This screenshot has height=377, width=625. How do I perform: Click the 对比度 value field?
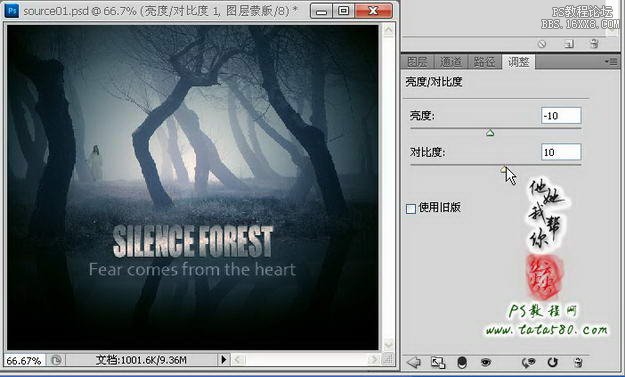[561, 152]
